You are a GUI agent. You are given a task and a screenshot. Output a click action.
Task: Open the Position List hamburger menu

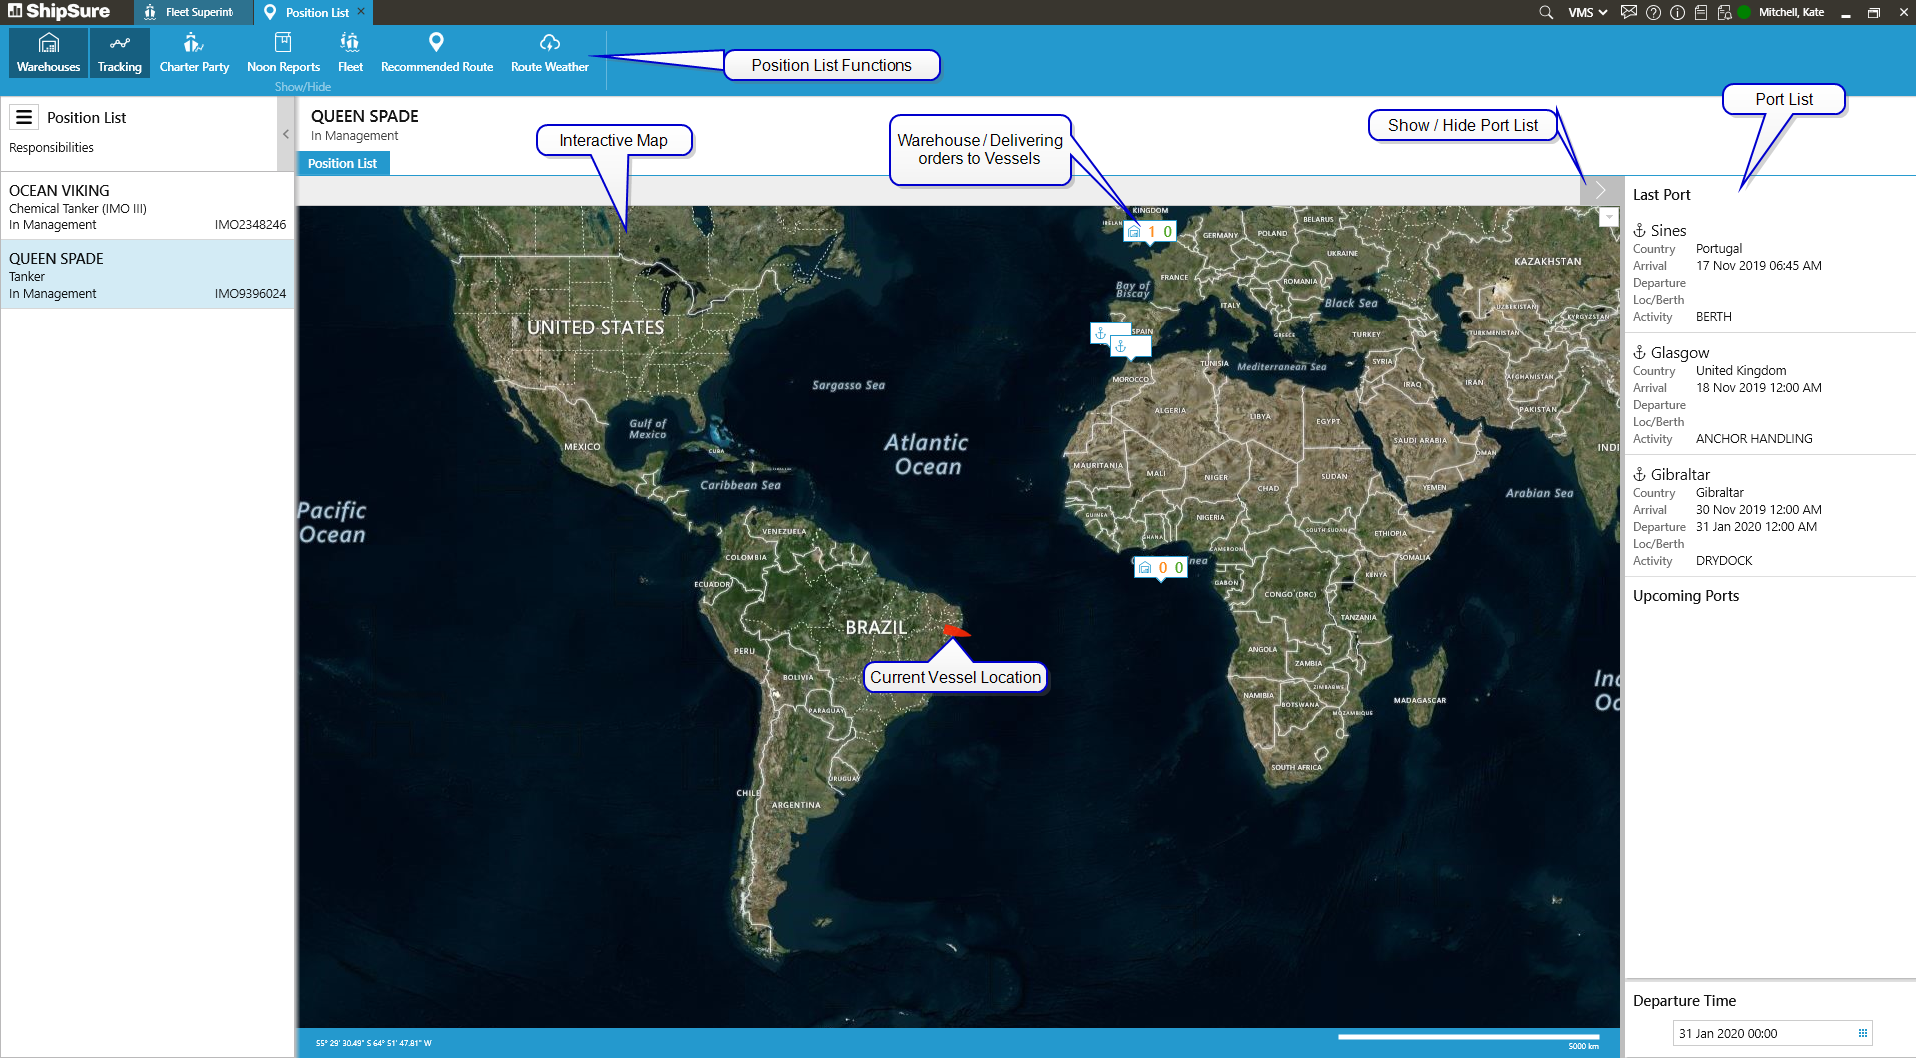pos(24,118)
